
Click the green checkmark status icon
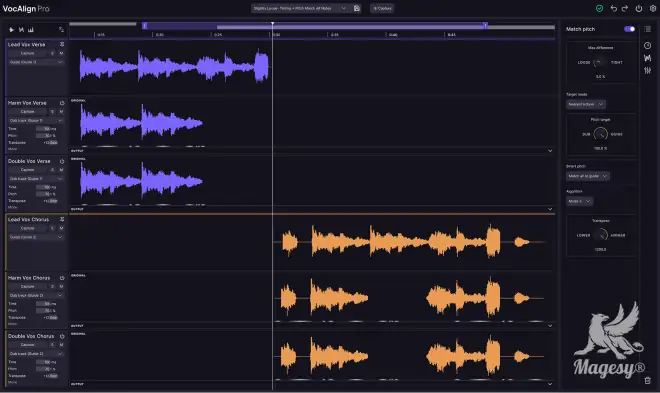coord(599,8)
